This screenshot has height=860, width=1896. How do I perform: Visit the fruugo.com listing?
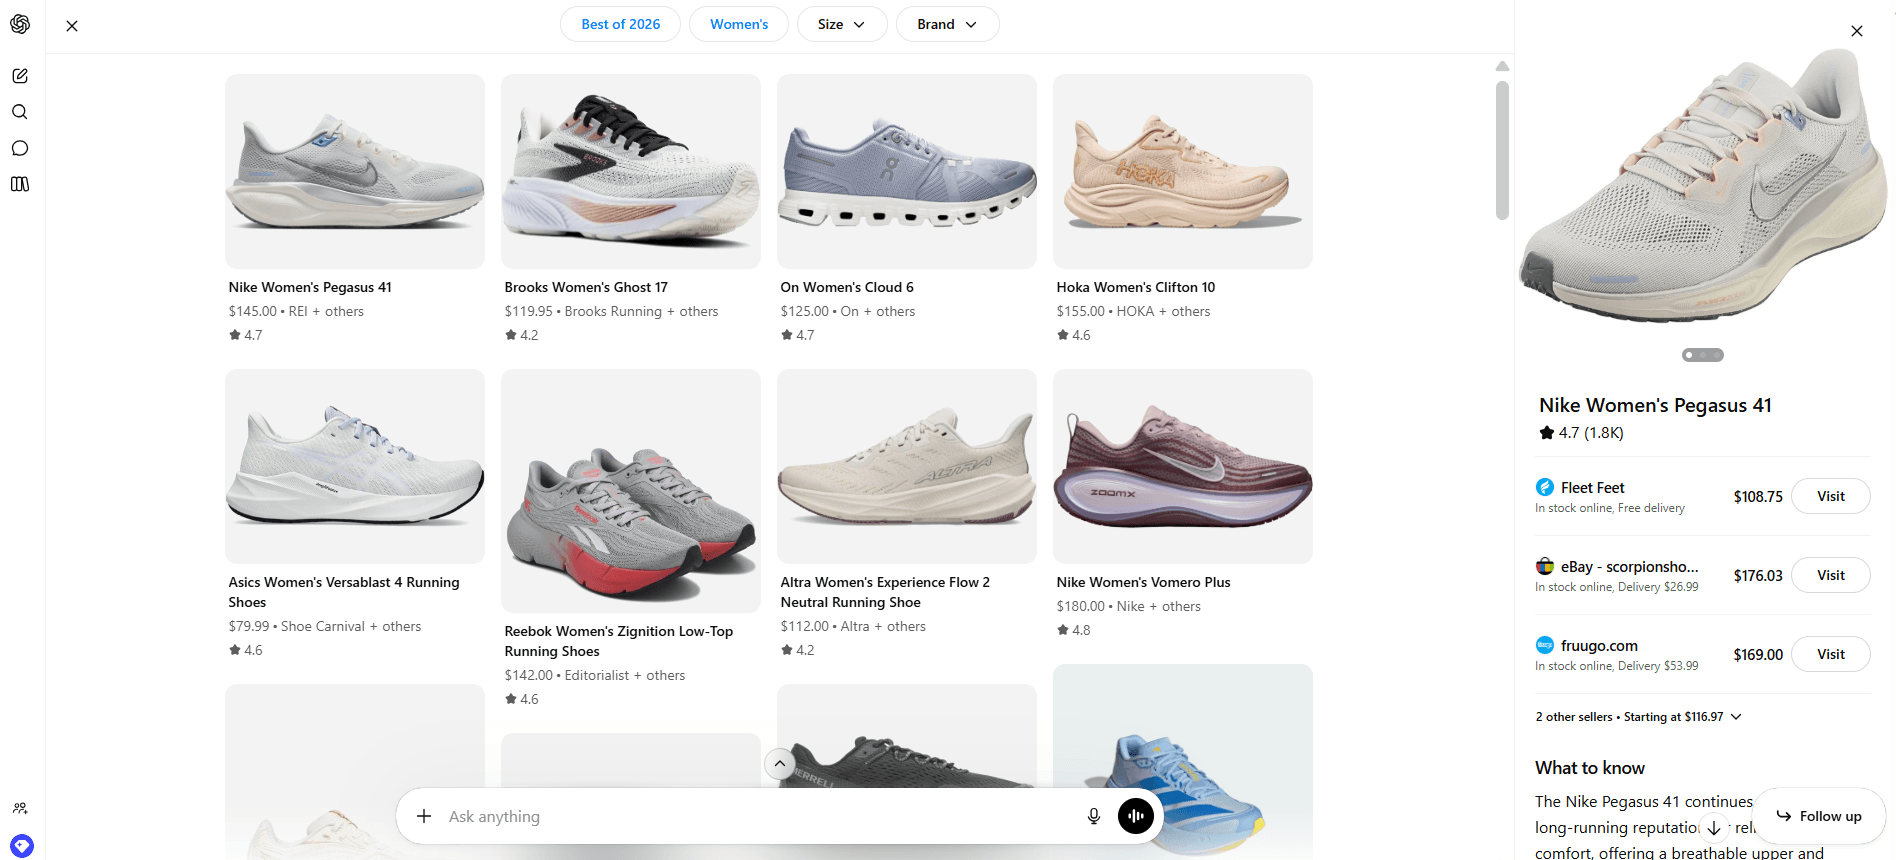pos(1830,654)
